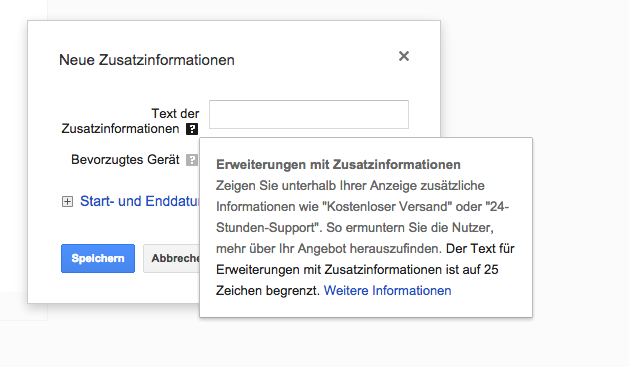Click the bold tooltip heading Erweiterungen mit Zusatzinformationen

[x=338, y=164]
